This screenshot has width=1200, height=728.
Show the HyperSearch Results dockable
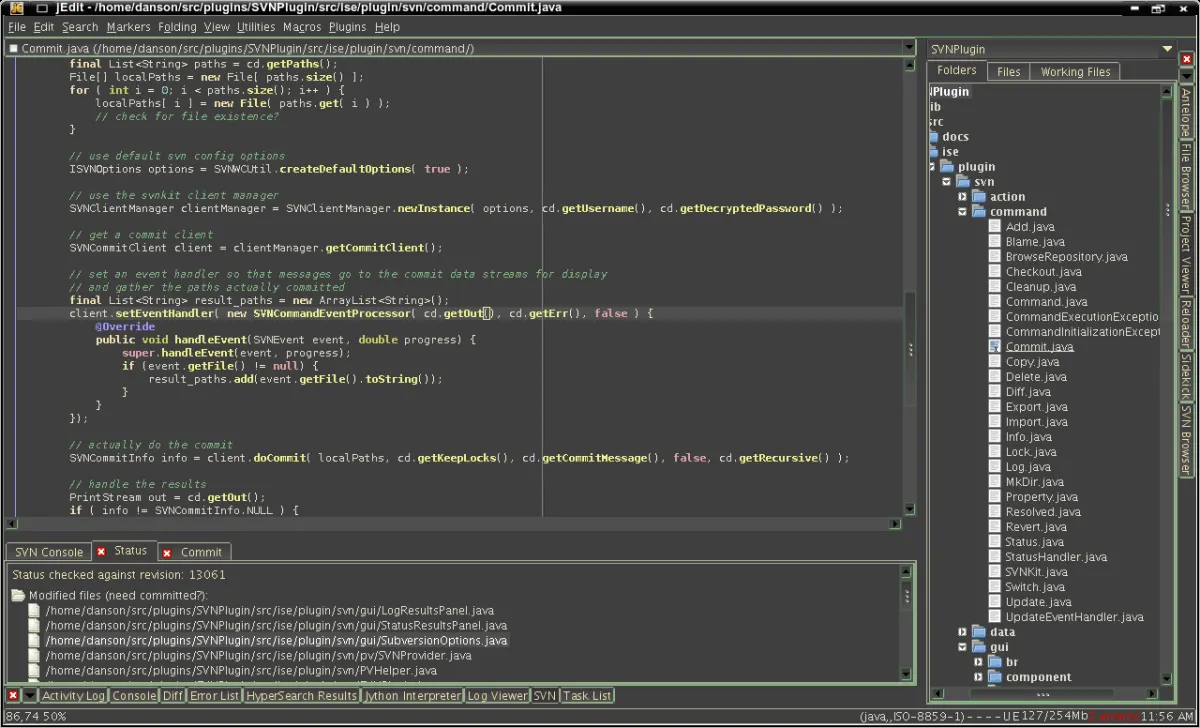click(301, 696)
